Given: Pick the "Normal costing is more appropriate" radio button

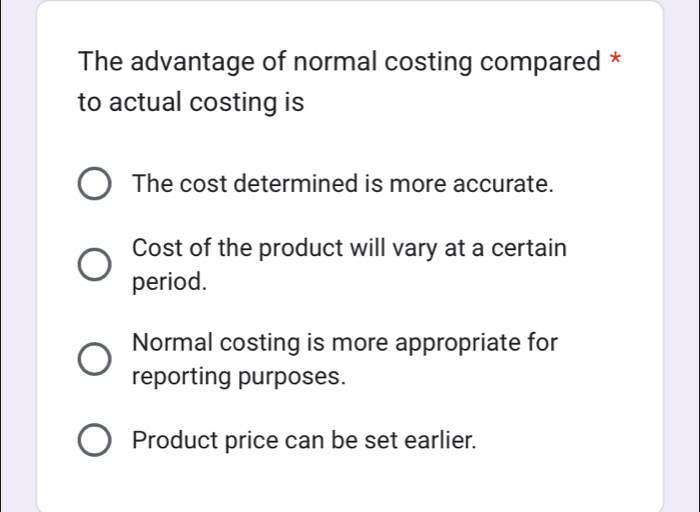Looking at the screenshot, I should (95, 360).
